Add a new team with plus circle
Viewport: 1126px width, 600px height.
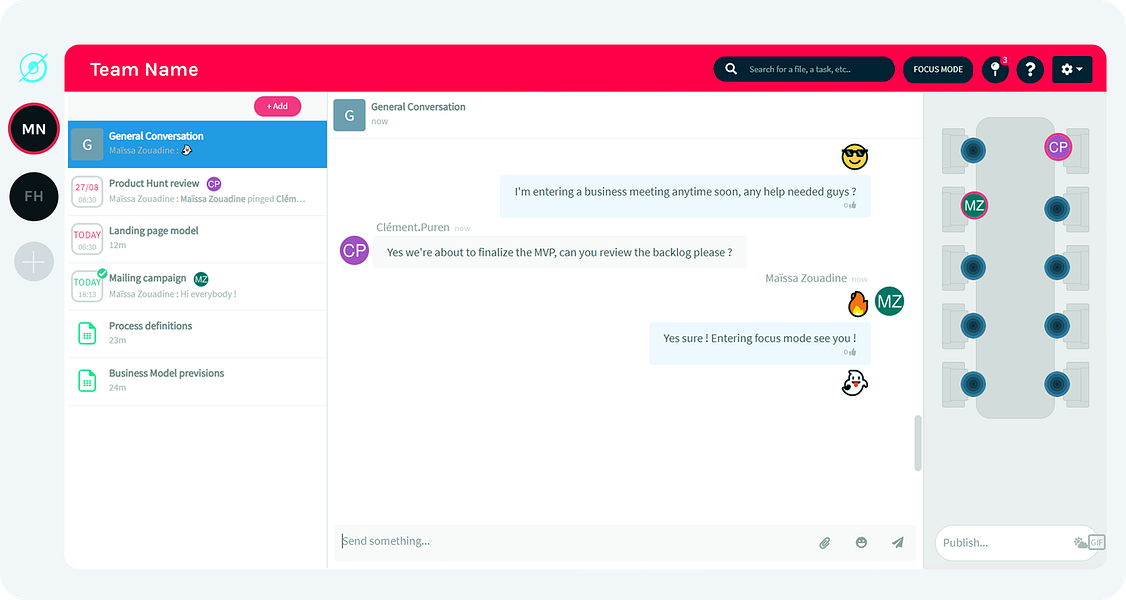(x=34, y=262)
